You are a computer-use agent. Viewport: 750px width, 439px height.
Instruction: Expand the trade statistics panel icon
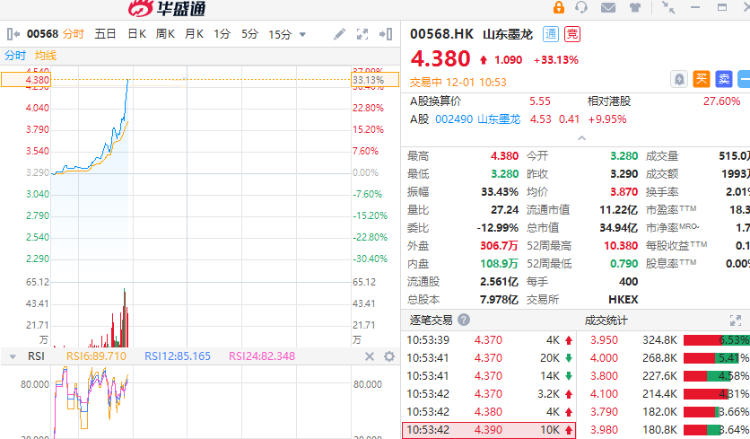[735, 320]
